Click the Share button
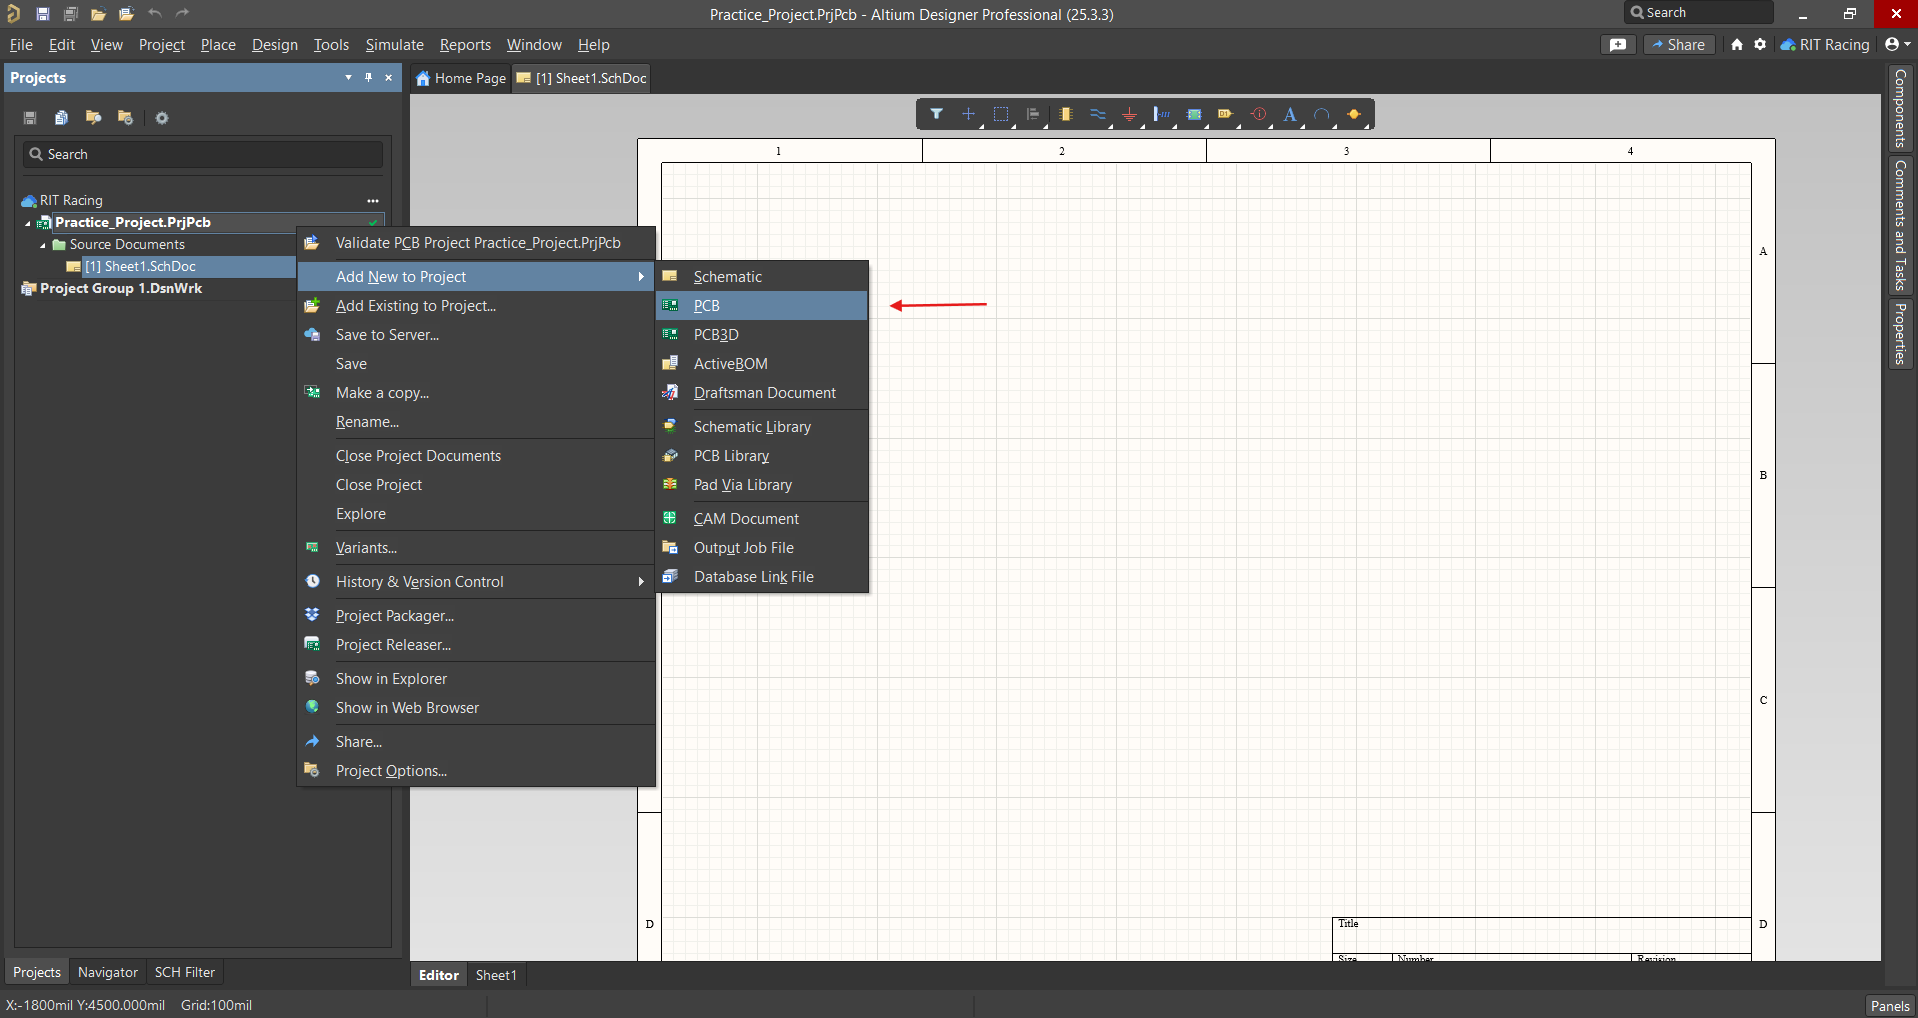The height and width of the screenshot is (1018, 1918). click(1679, 44)
